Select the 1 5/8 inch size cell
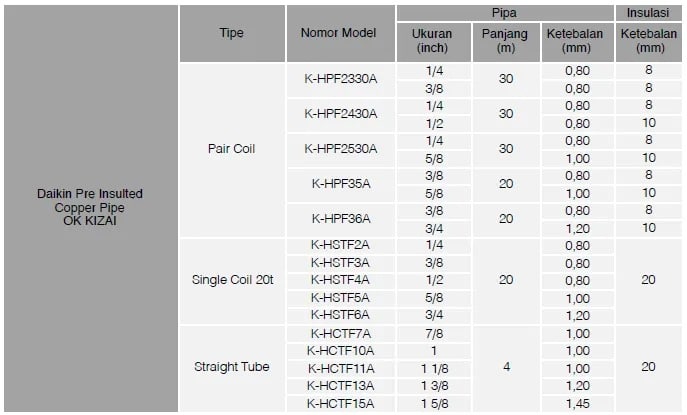 433,402
